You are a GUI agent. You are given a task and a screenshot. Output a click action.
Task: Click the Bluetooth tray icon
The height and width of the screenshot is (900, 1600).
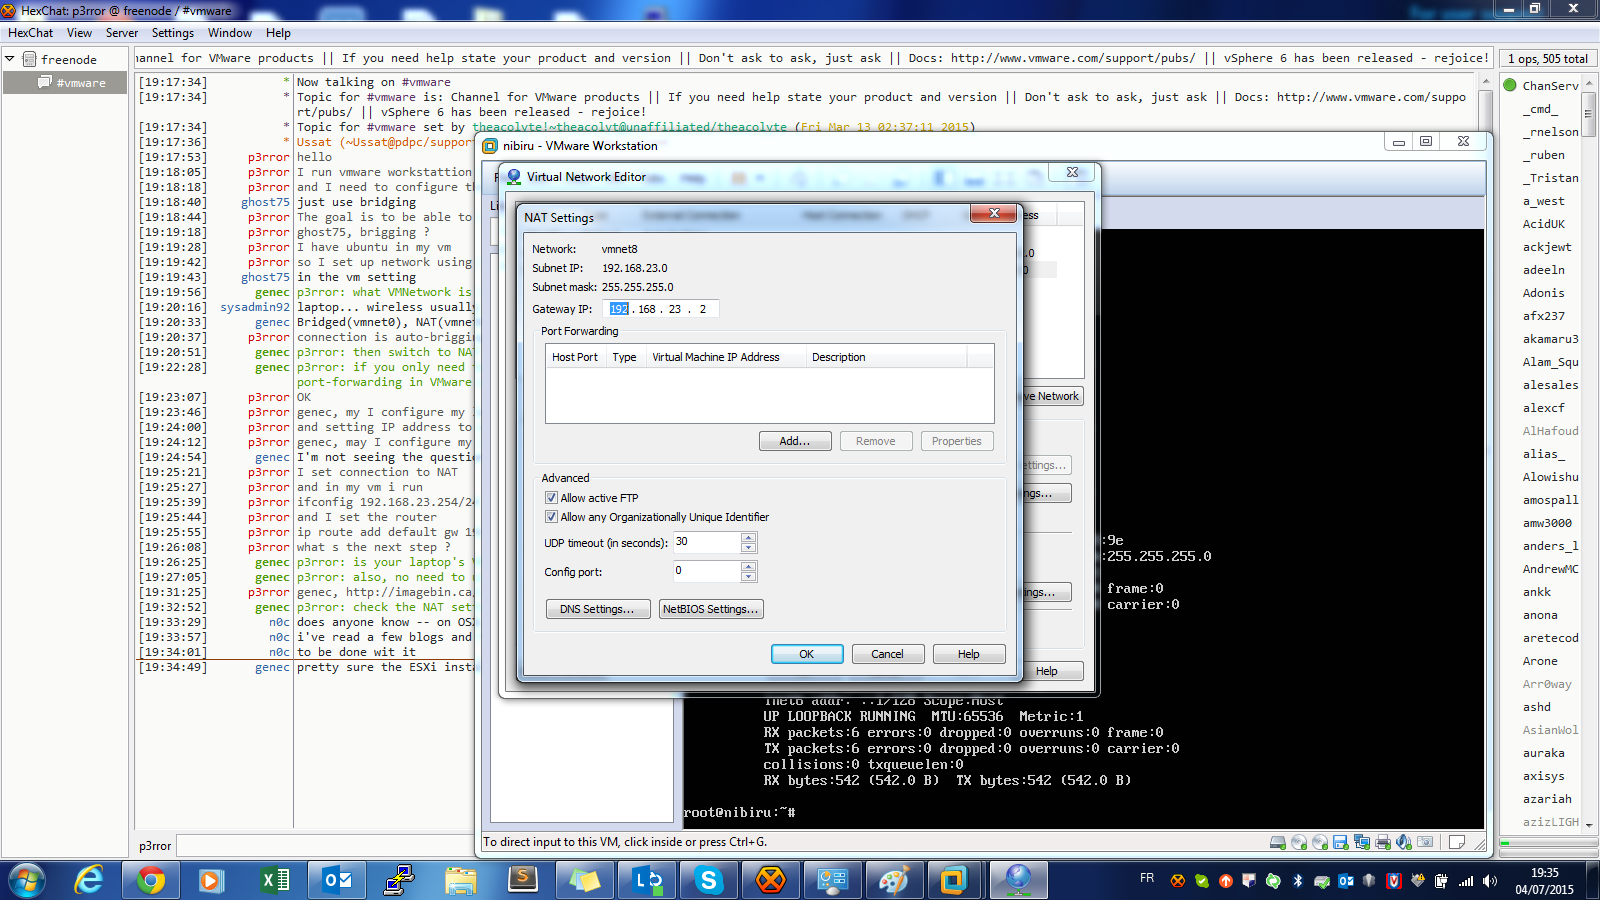coord(1298,881)
